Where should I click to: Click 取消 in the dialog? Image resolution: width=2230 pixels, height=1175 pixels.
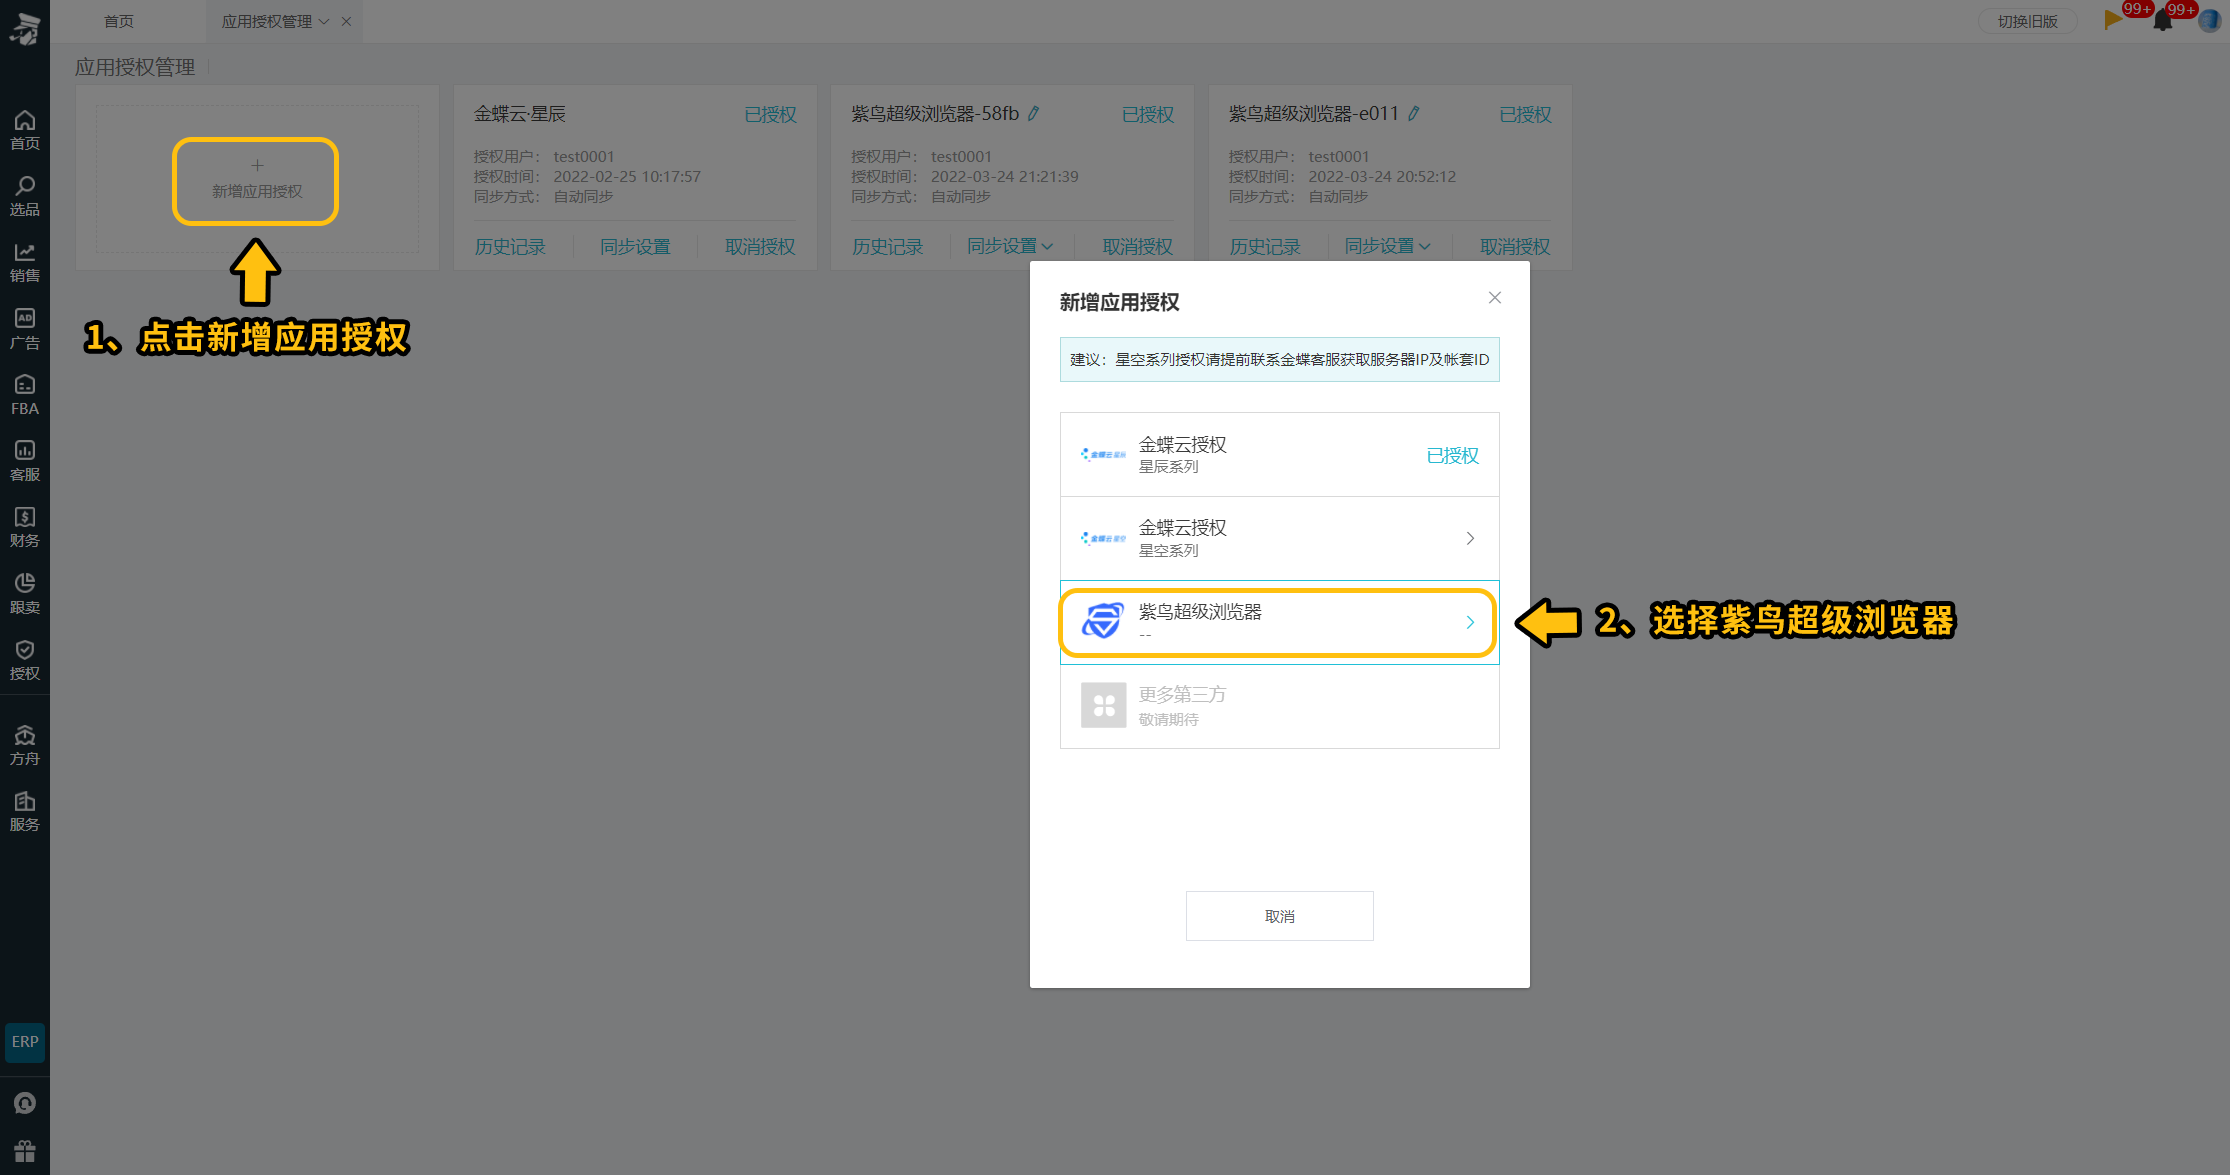pos(1280,916)
